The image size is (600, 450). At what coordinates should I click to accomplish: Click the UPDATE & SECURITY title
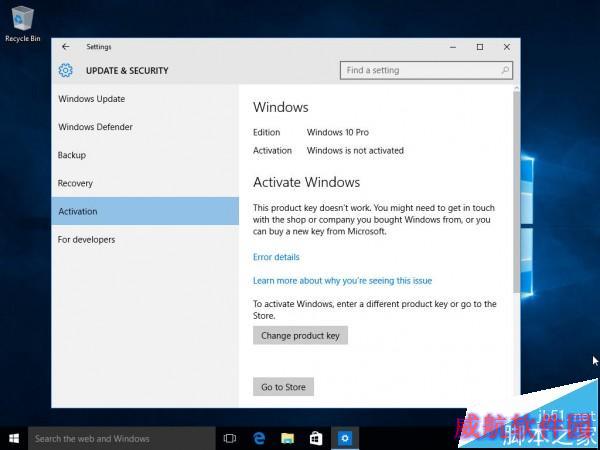(127, 70)
